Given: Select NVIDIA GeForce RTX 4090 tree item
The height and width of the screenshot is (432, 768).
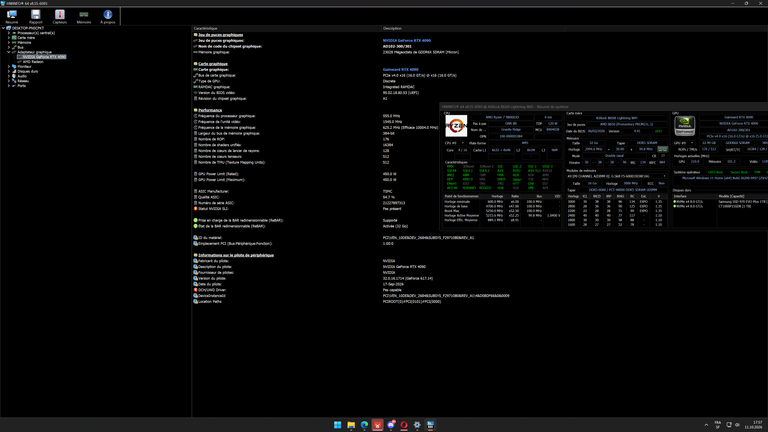Looking at the screenshot, I should [44, 57].
